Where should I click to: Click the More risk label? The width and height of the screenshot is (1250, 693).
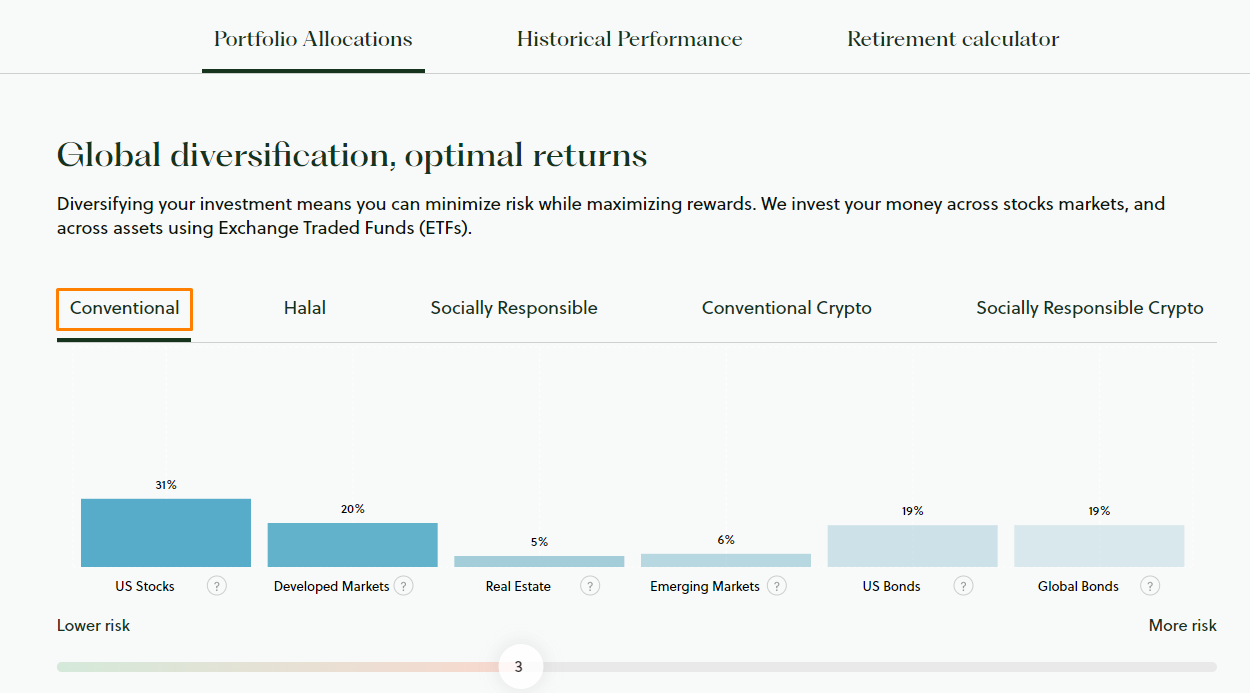(1182, 625)
